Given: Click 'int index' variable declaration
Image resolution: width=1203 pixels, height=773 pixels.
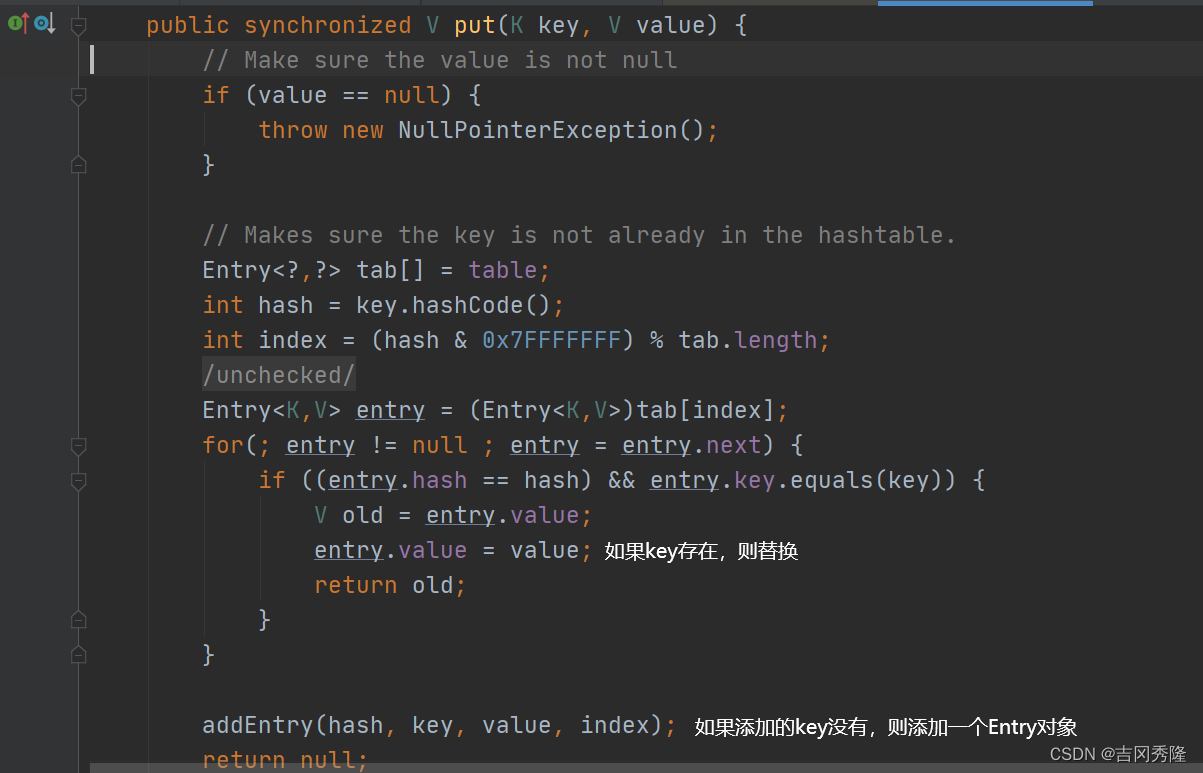Looking at the screenshot, I should point(265,340).
